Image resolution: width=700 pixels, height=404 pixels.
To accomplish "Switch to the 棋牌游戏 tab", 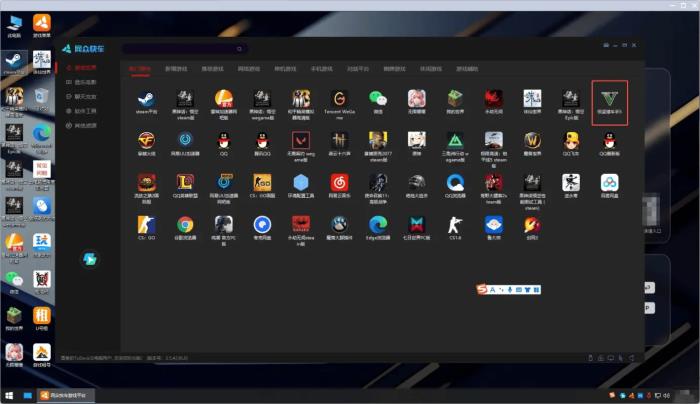I will 394,69.
